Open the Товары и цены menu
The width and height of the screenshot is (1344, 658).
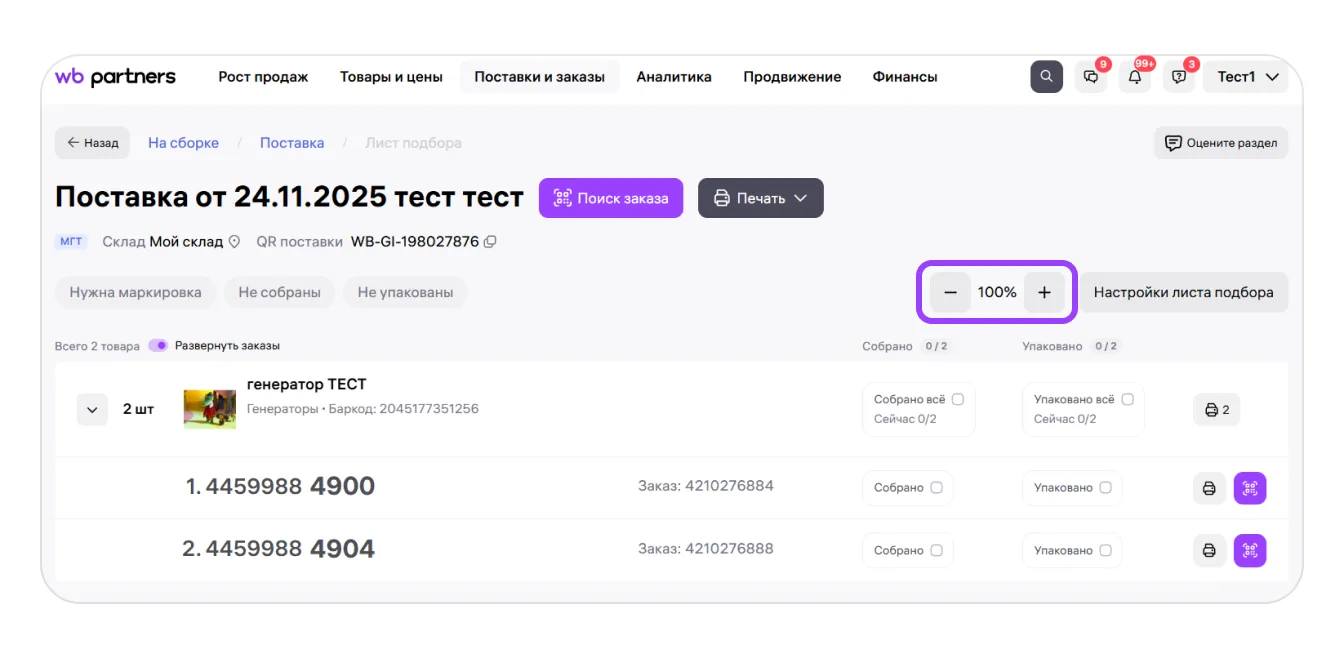coord(391,77)
